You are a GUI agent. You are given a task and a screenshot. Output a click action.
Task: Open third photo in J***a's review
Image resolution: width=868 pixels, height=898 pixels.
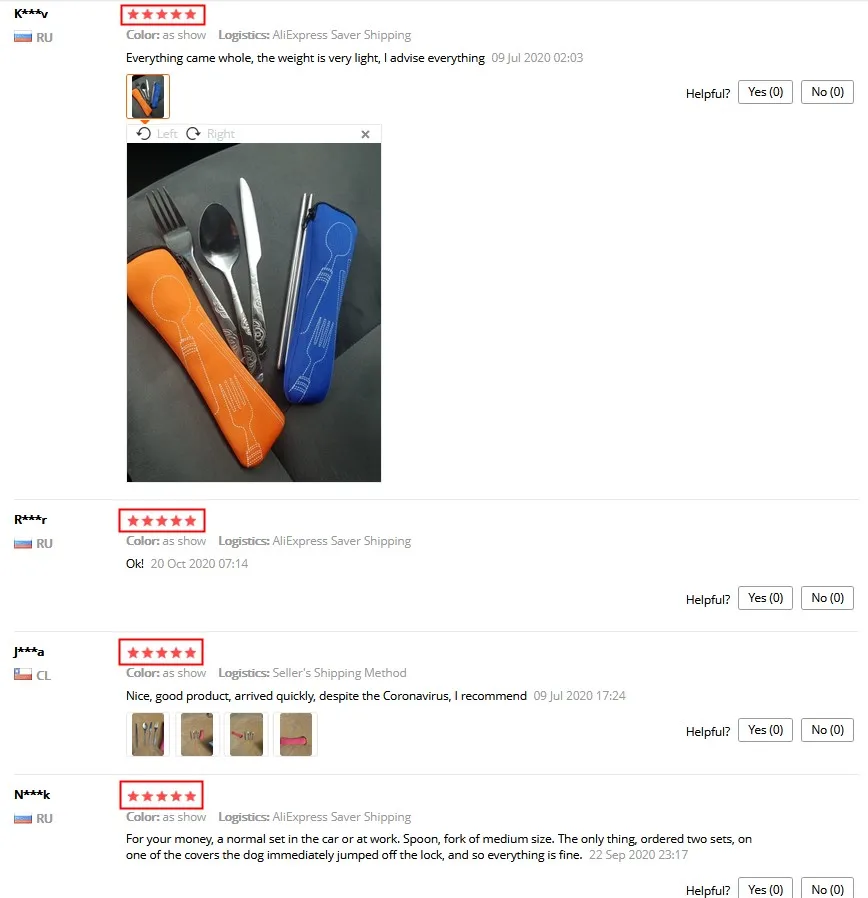point(246,734)
